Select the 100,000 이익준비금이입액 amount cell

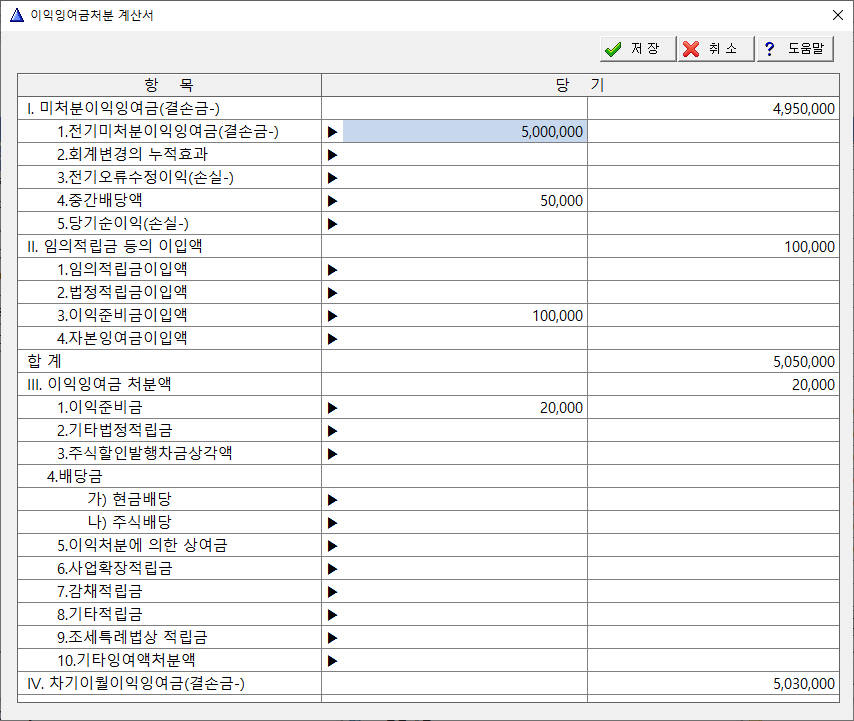tap(465, 316)
